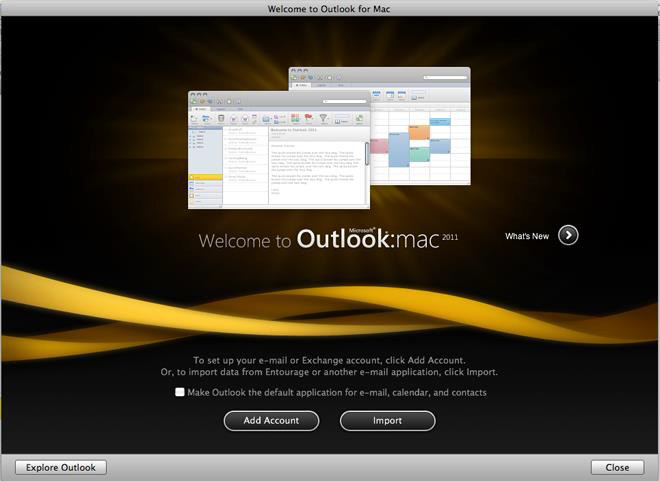Enable Make Outlook the default application checkbox
660x481 pixels.
(180, 393)
